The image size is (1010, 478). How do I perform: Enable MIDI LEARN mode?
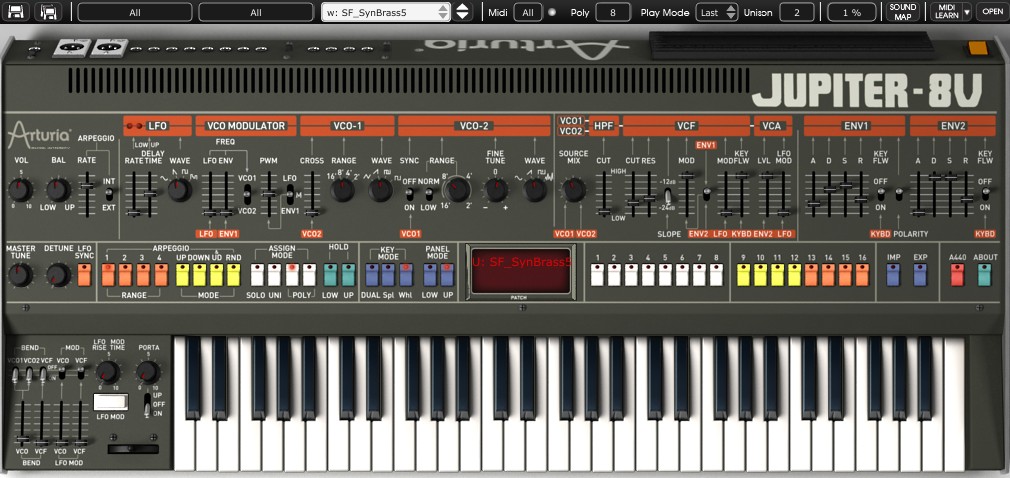(946, 12)
